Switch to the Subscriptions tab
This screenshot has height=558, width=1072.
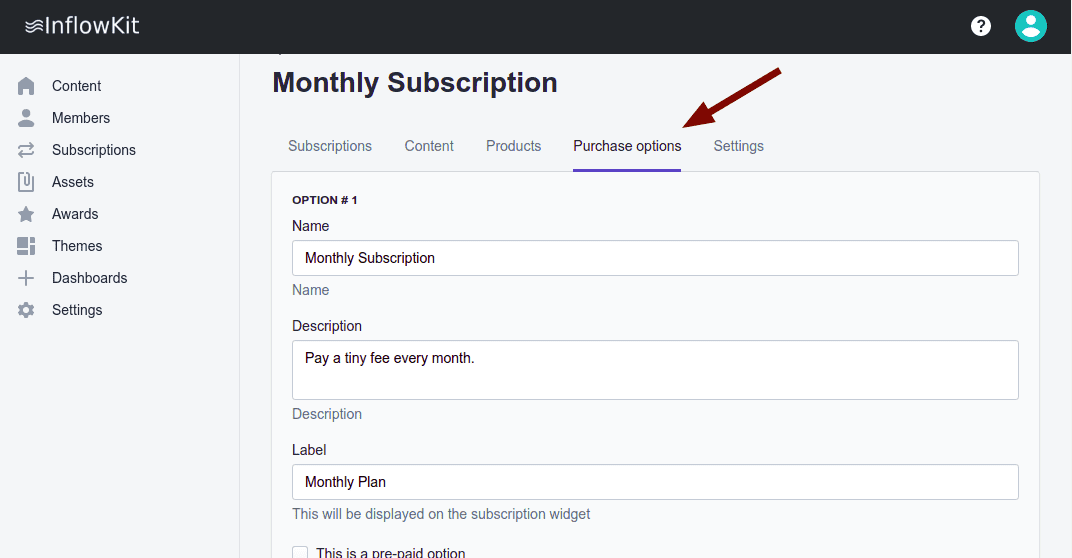pos(330,146)
